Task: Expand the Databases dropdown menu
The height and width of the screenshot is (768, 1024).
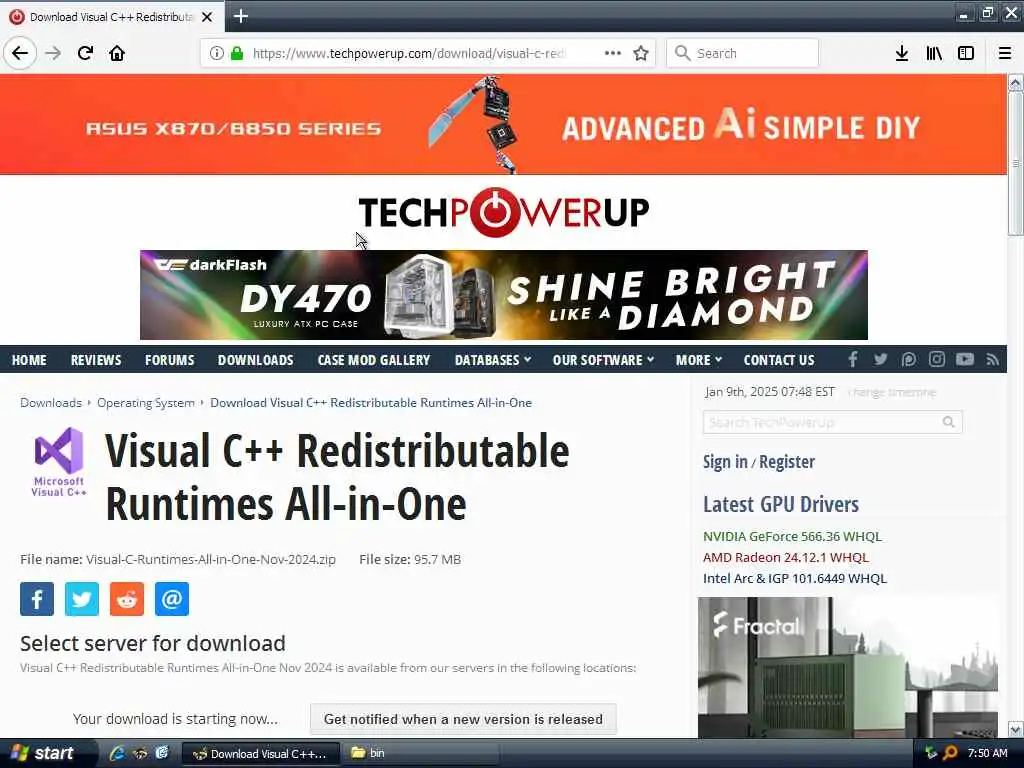Action: click(492, 360)
